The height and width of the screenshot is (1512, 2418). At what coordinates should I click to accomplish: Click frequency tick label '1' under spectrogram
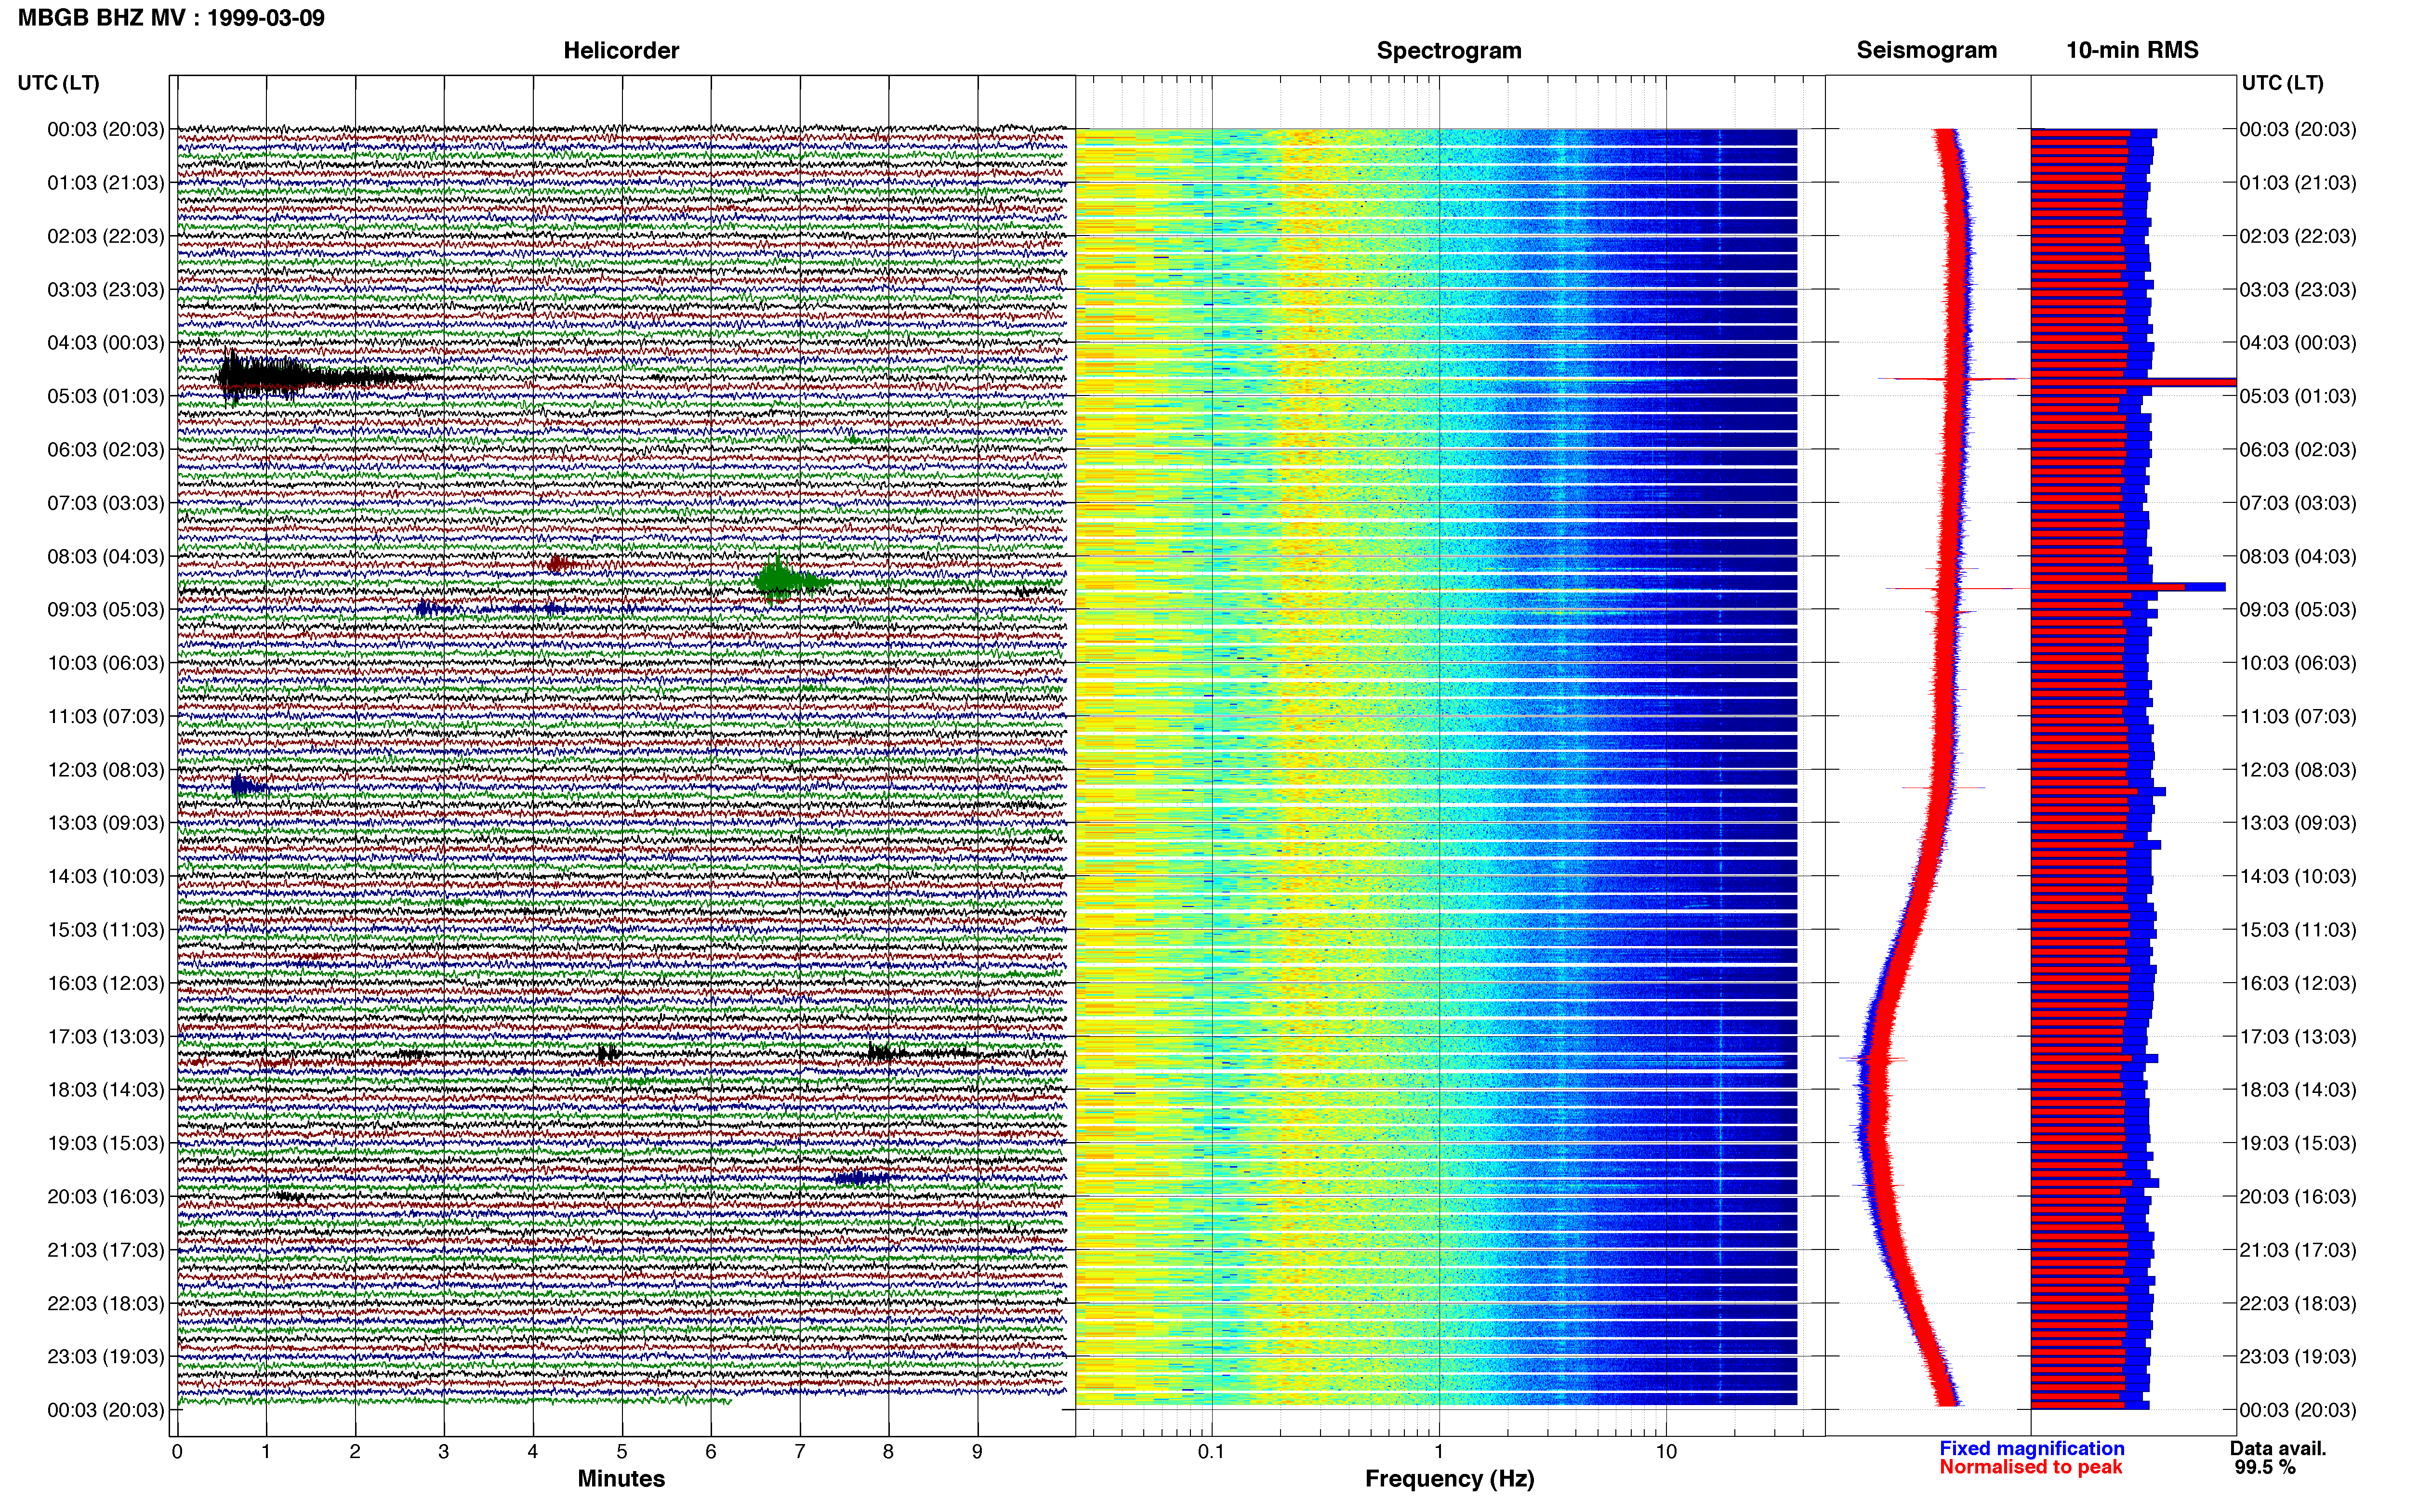[1439, 1452]
